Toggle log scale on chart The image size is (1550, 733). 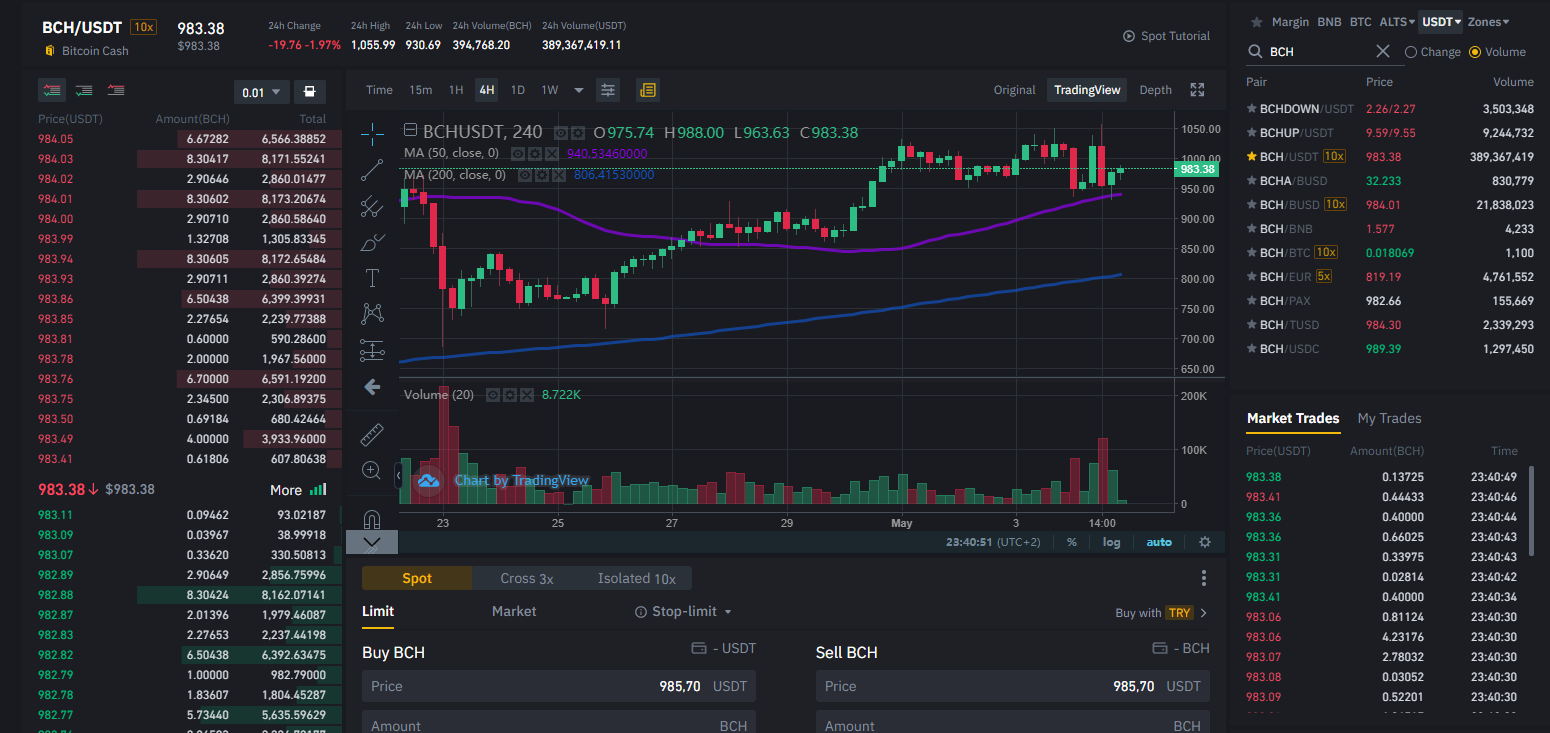point(1112,542)
